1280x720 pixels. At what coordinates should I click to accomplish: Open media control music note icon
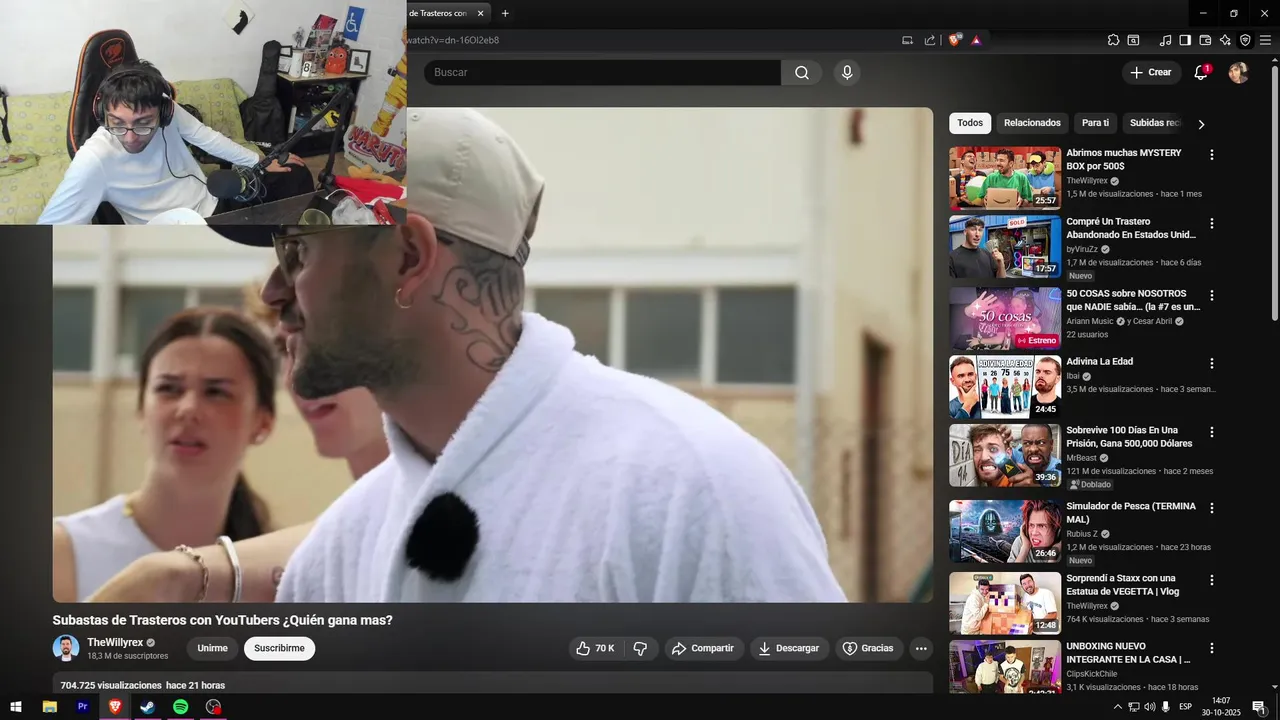pos(1165,40)
